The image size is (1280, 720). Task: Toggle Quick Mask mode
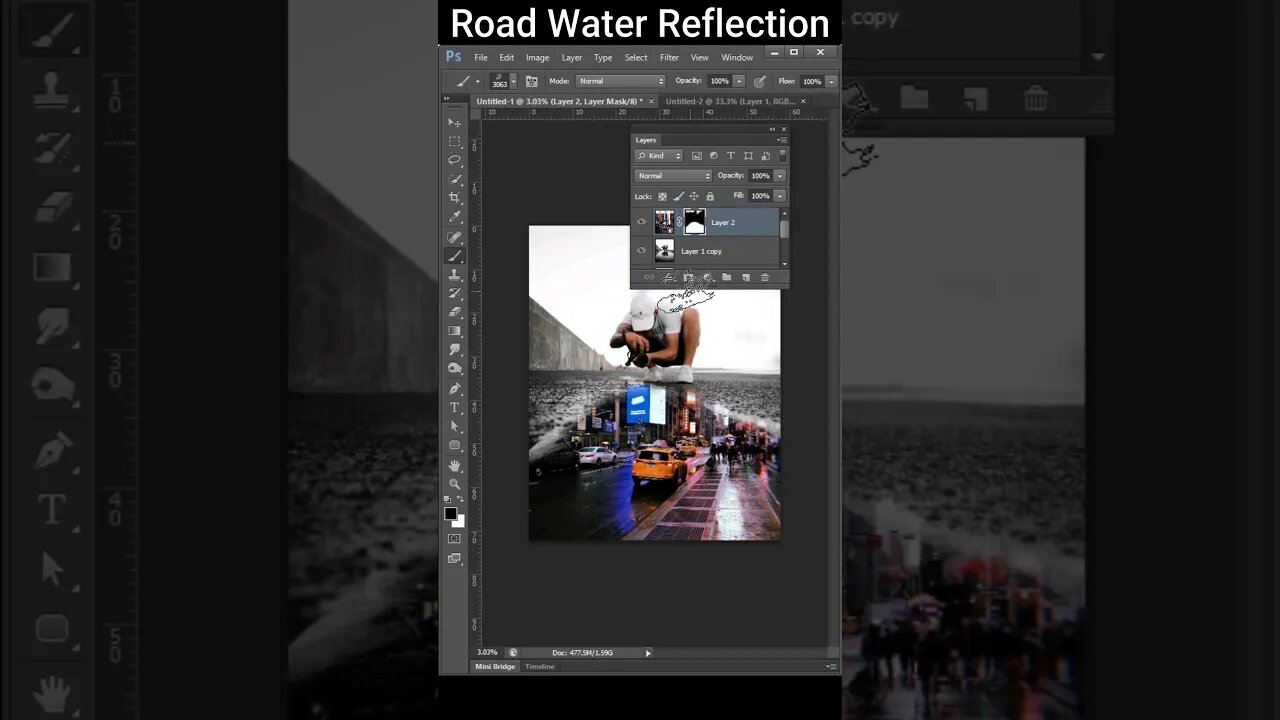(x=454, y=539)
